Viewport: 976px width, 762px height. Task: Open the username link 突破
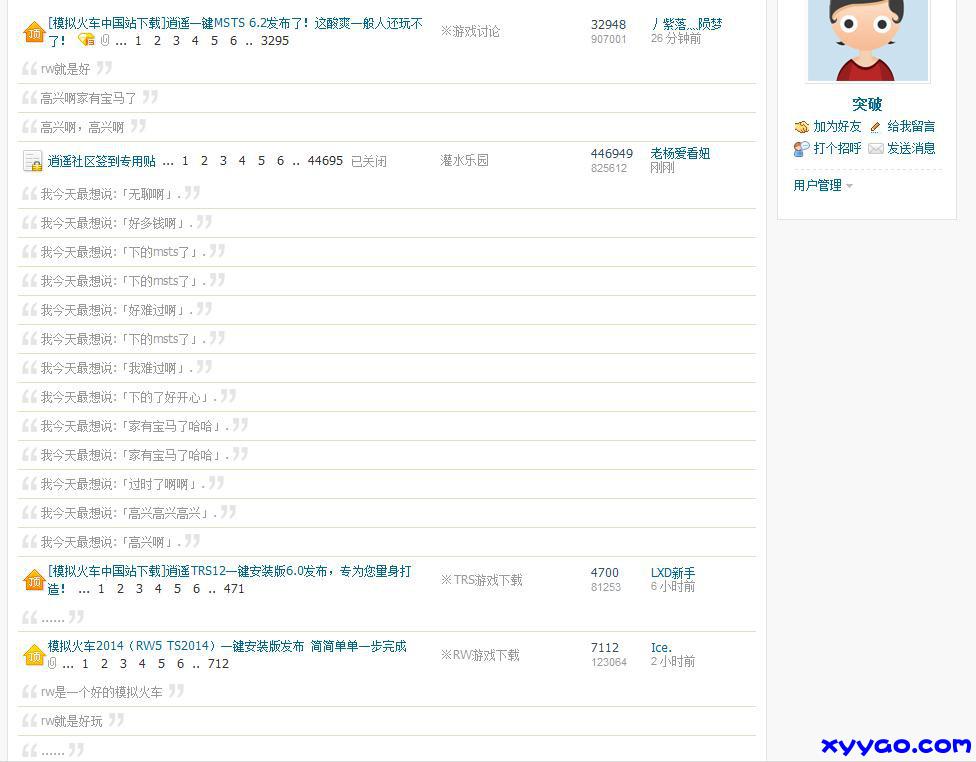click(867, 104)
